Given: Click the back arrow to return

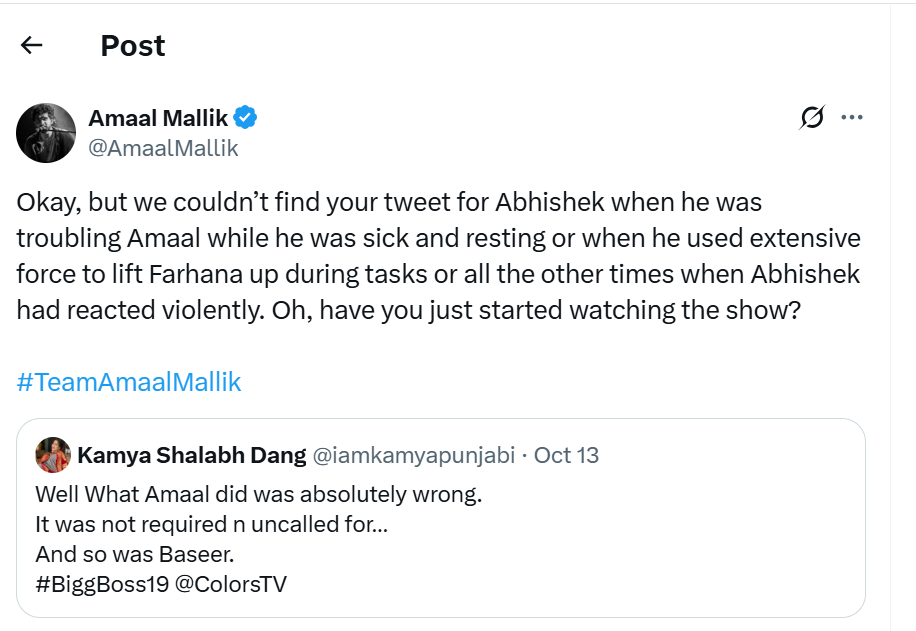Looking at the screenshot, I should click(x=32, y=44).
